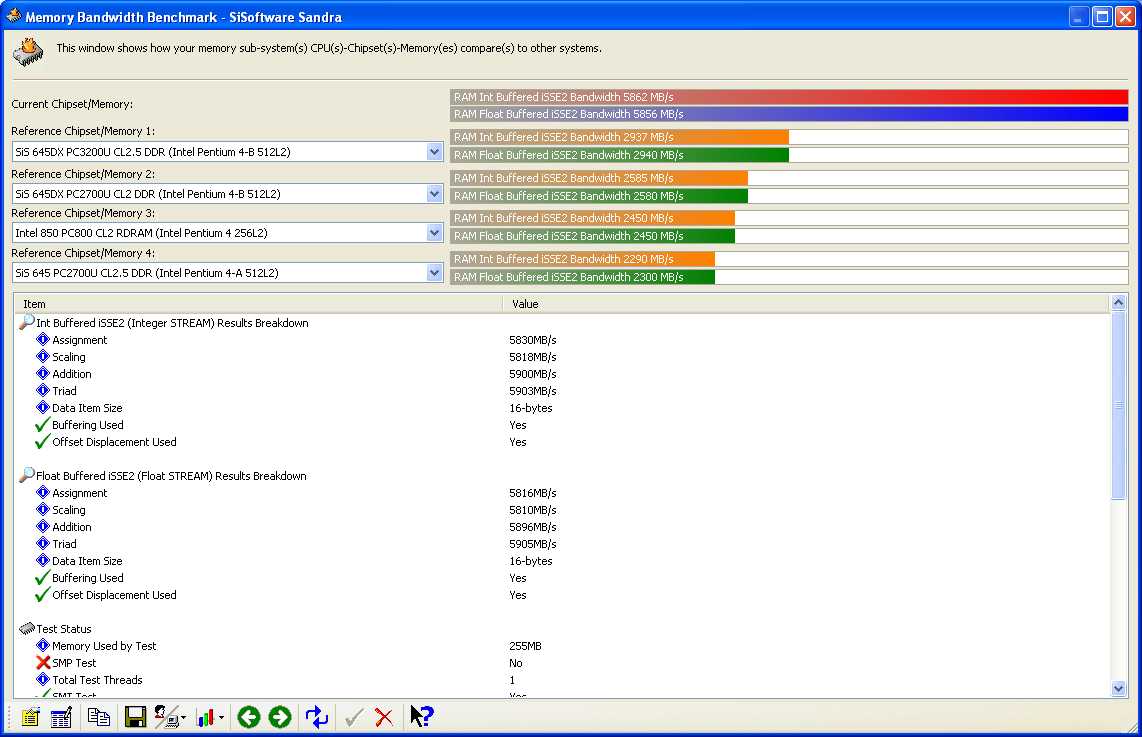Click the bar chart icon

(x=205, y=718)
